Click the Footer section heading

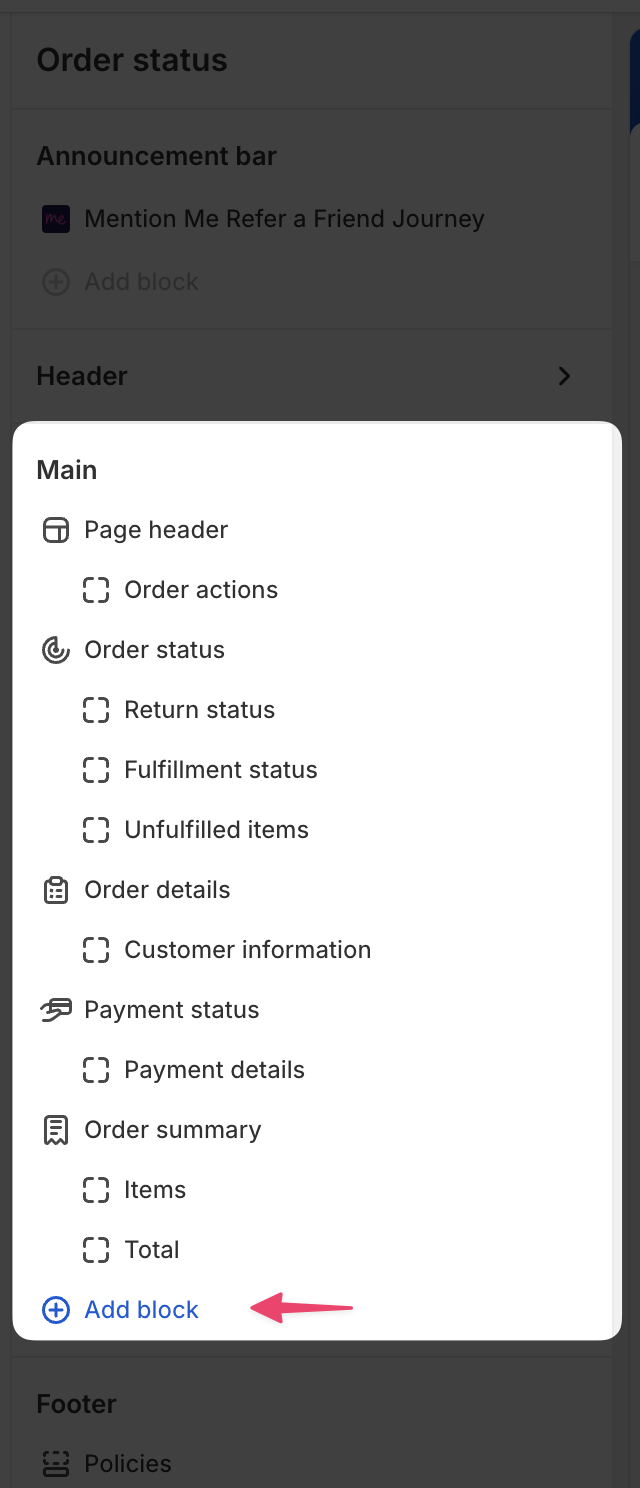tap(76, 1404)
